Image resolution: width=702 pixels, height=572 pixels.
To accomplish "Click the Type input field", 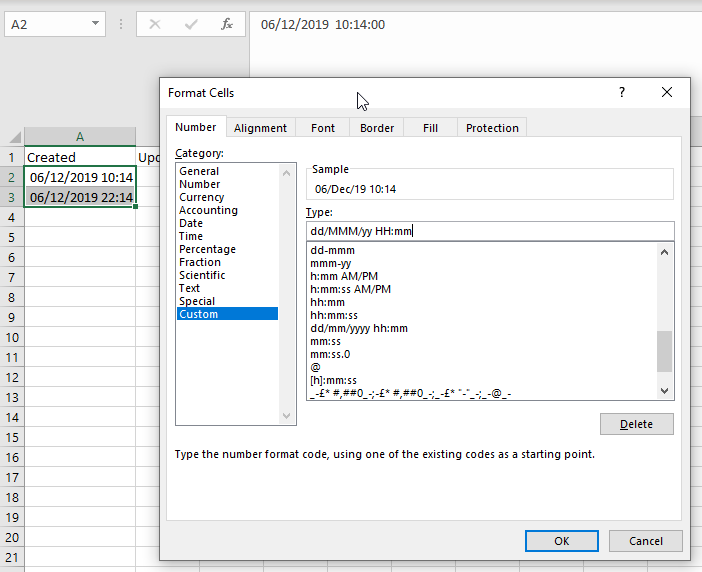I will click(490, 231).
